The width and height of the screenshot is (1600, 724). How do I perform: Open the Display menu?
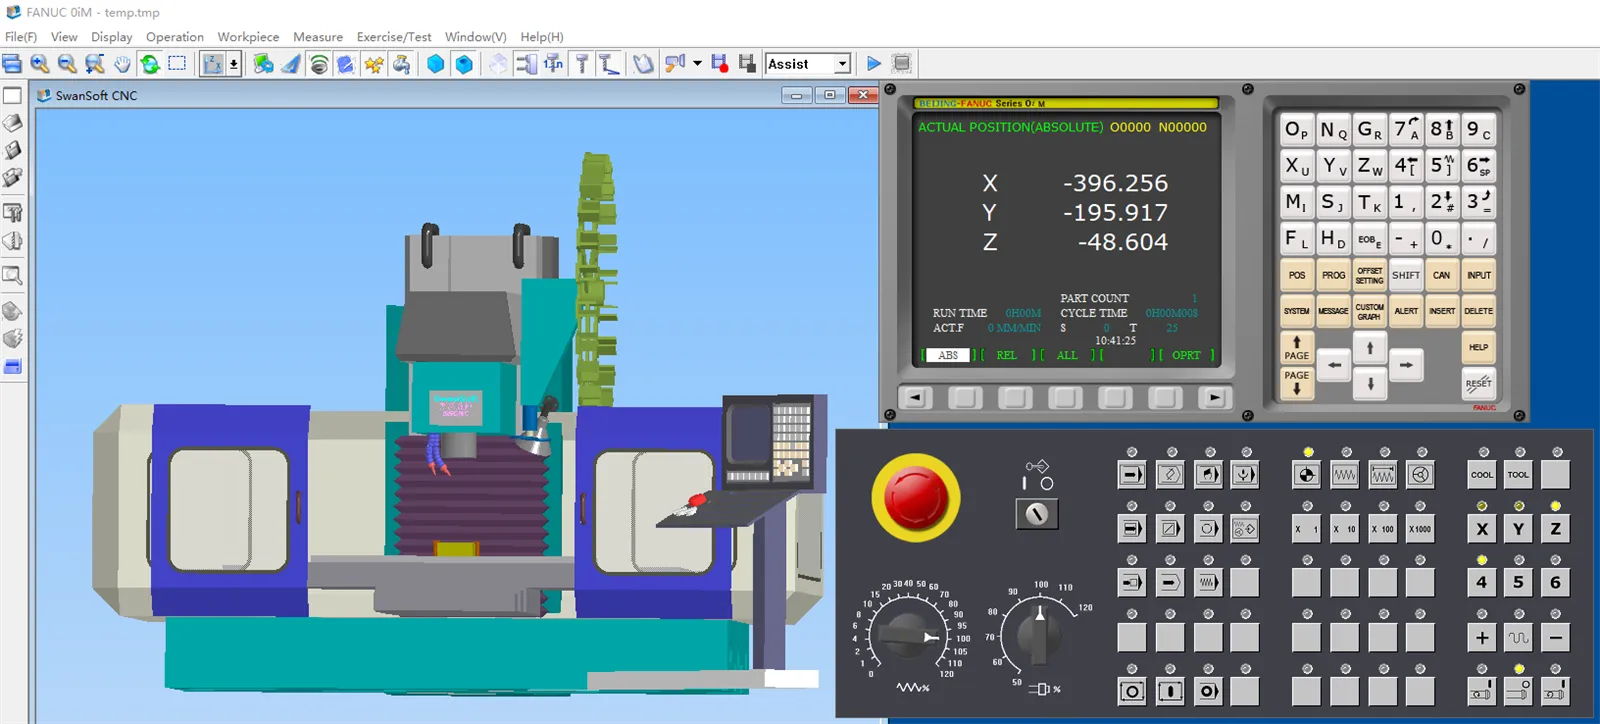click(112, 37)
